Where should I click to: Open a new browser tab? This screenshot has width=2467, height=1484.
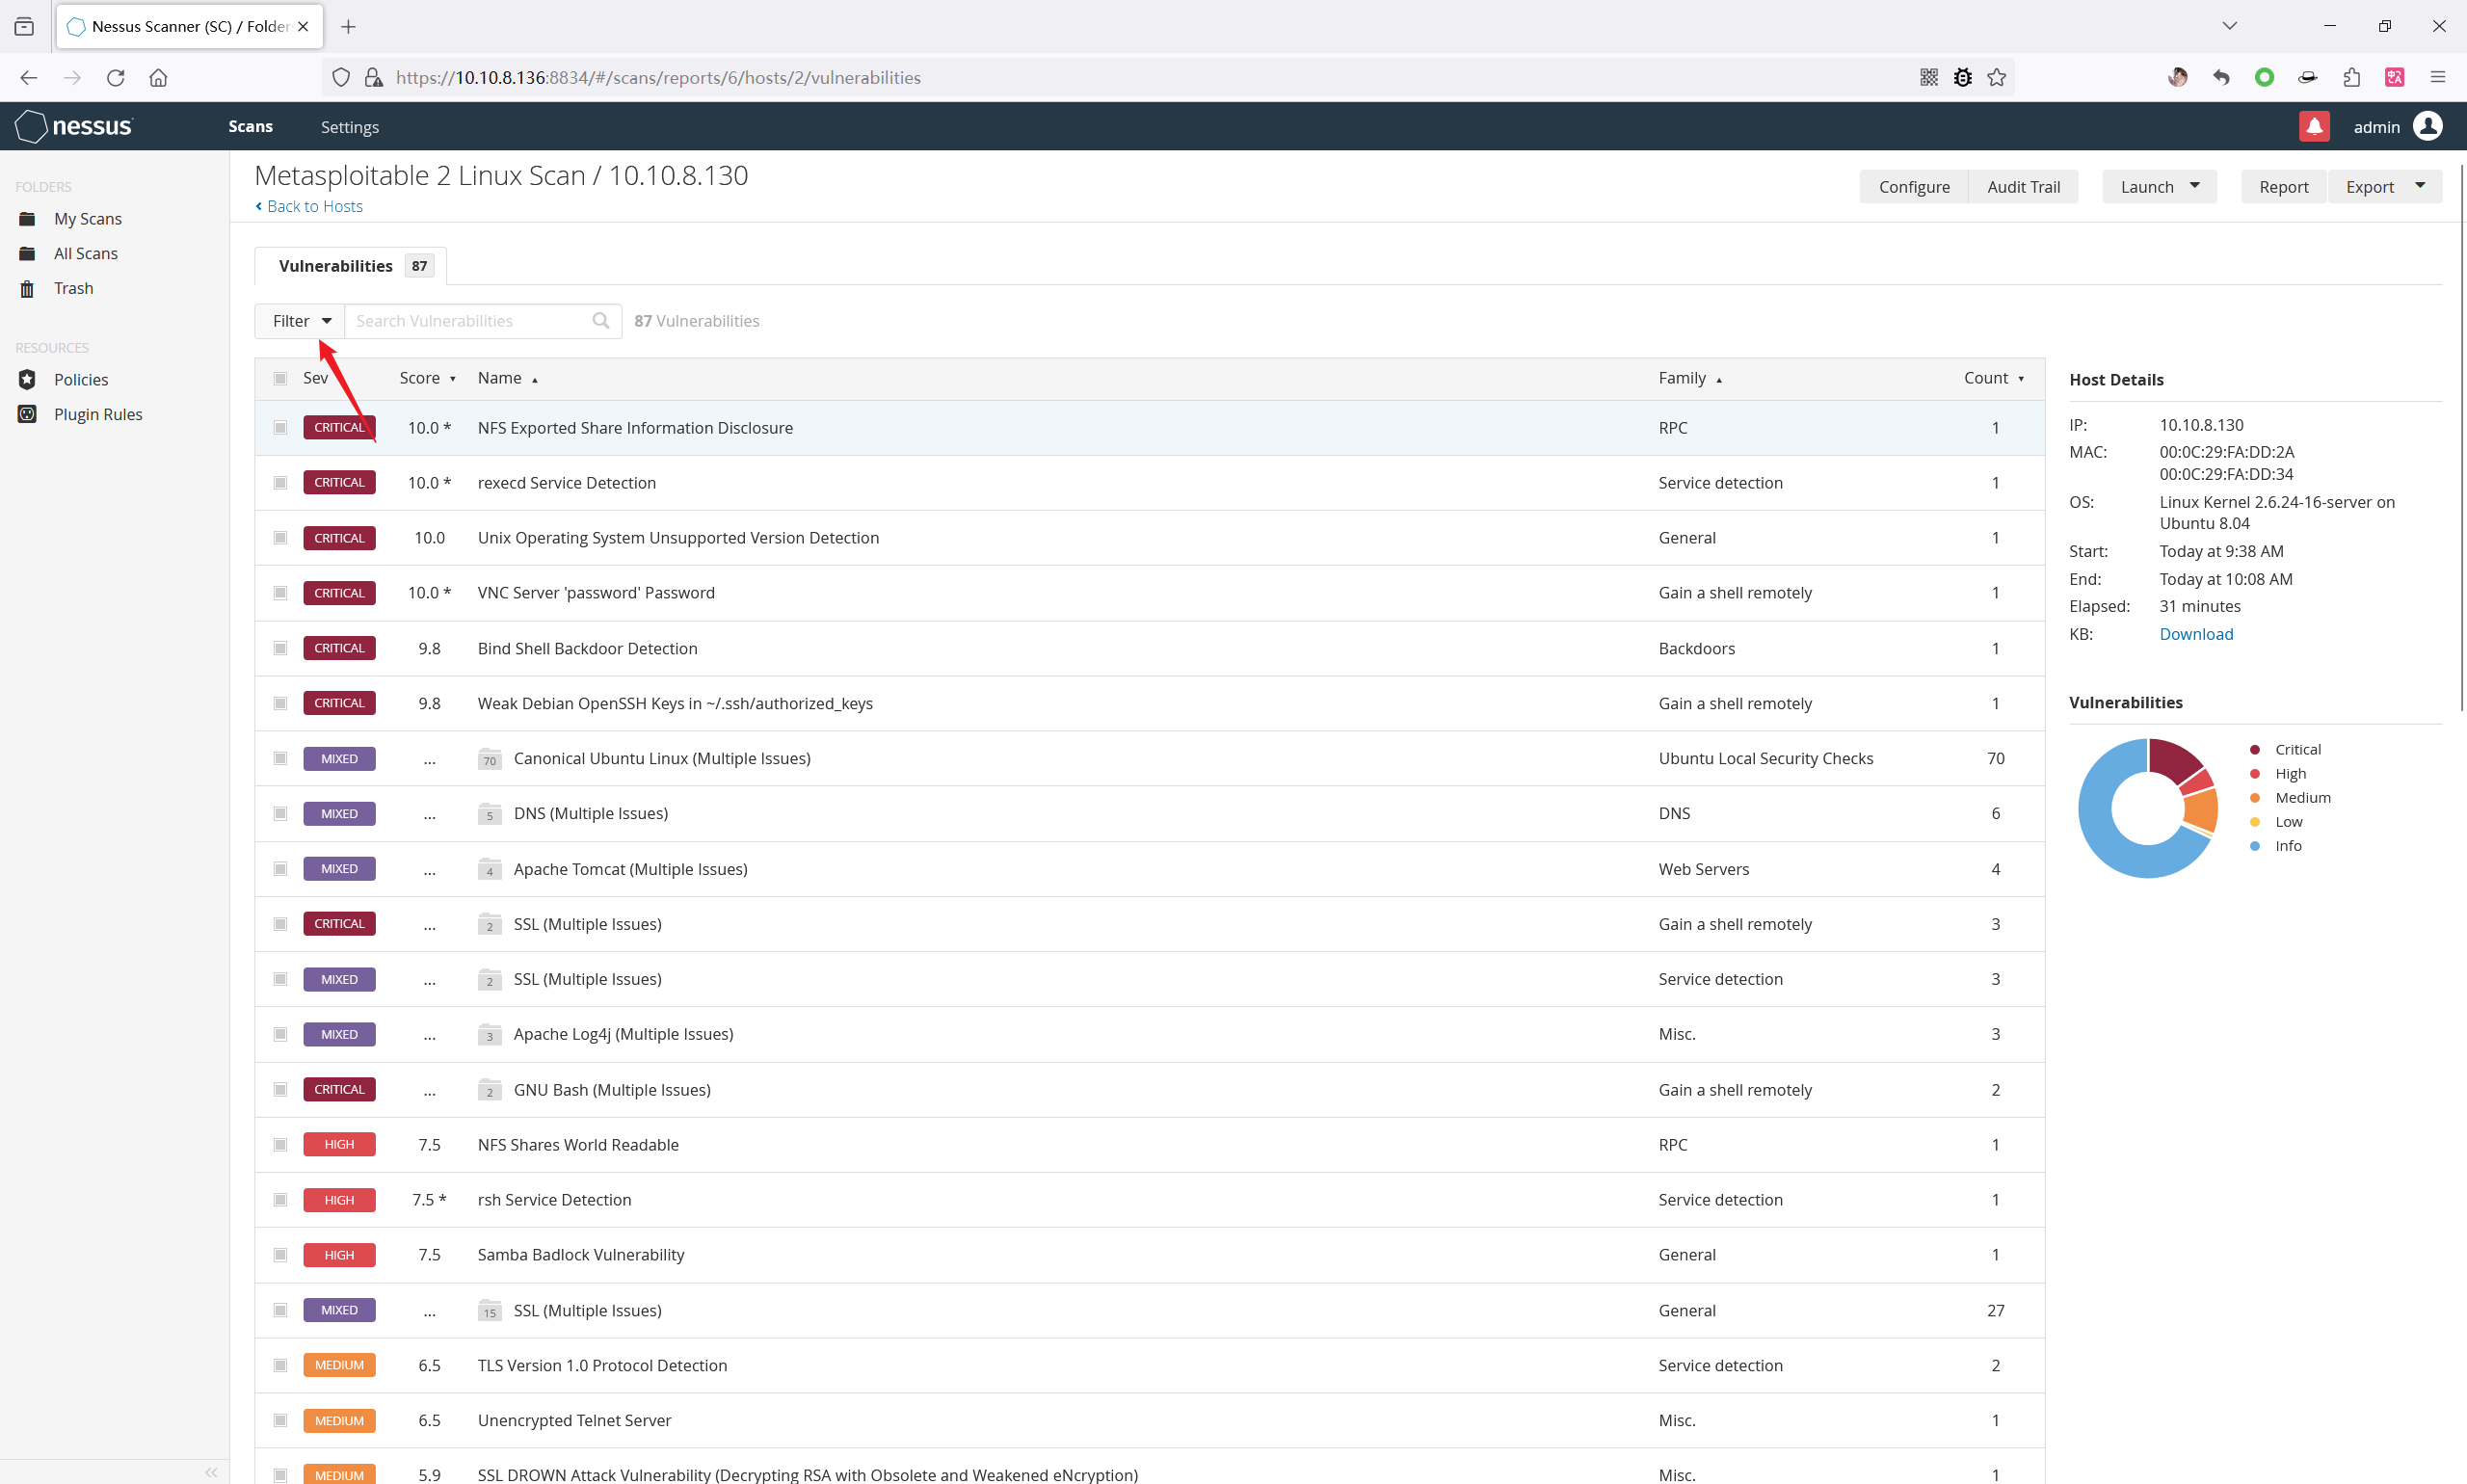[348, 26]
